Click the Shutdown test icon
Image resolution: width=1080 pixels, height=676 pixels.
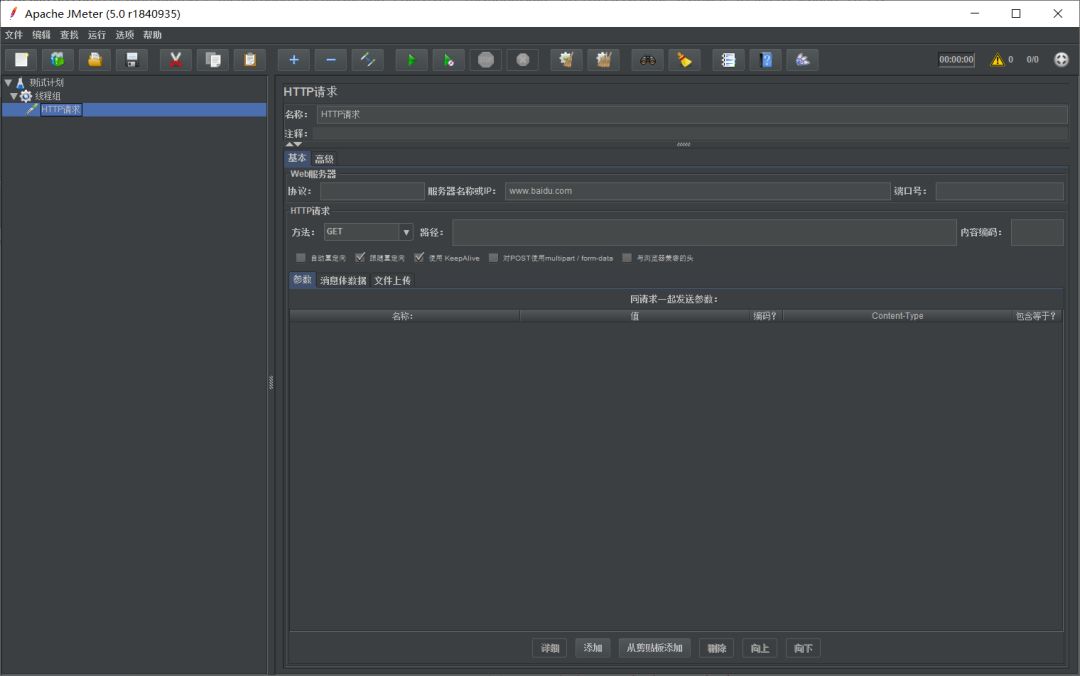point(523,60)
